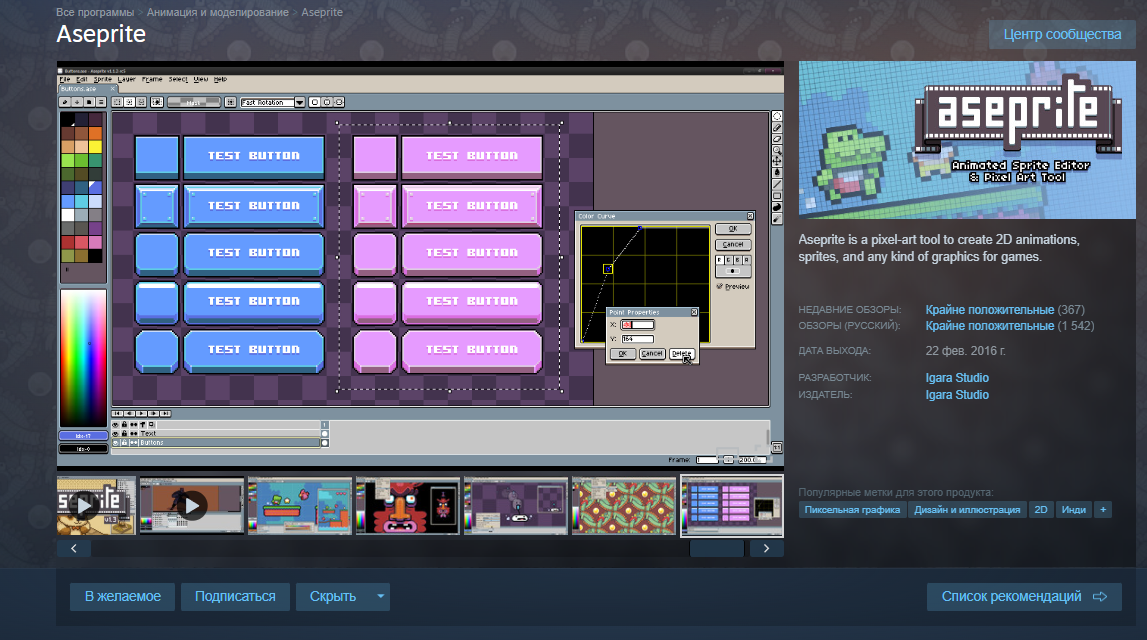Select the Move tool in Aseprite toolbox
The width and height of the screenshot is (1147, 640).
[777, 161]
